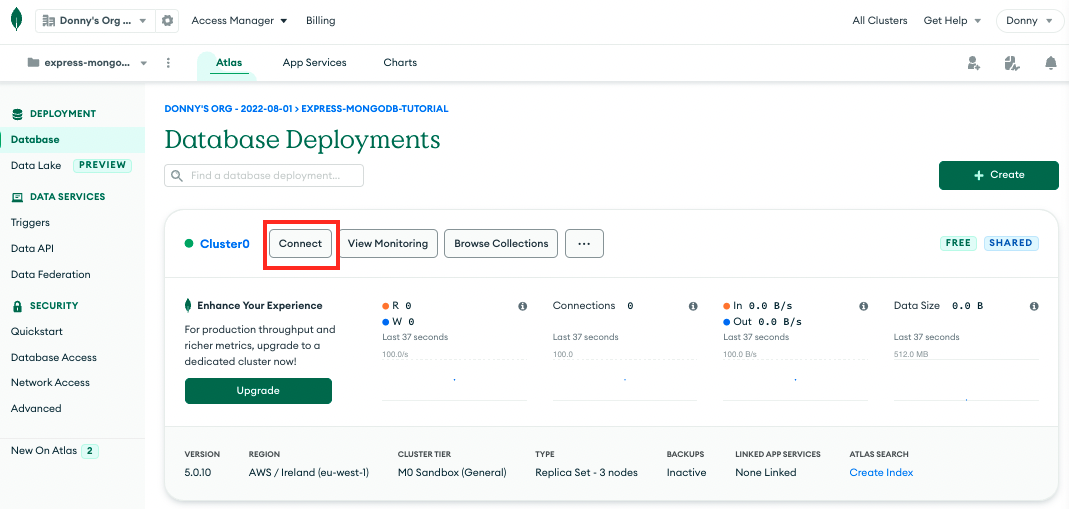Open Triggers in the sidebar

coord(30,223)
